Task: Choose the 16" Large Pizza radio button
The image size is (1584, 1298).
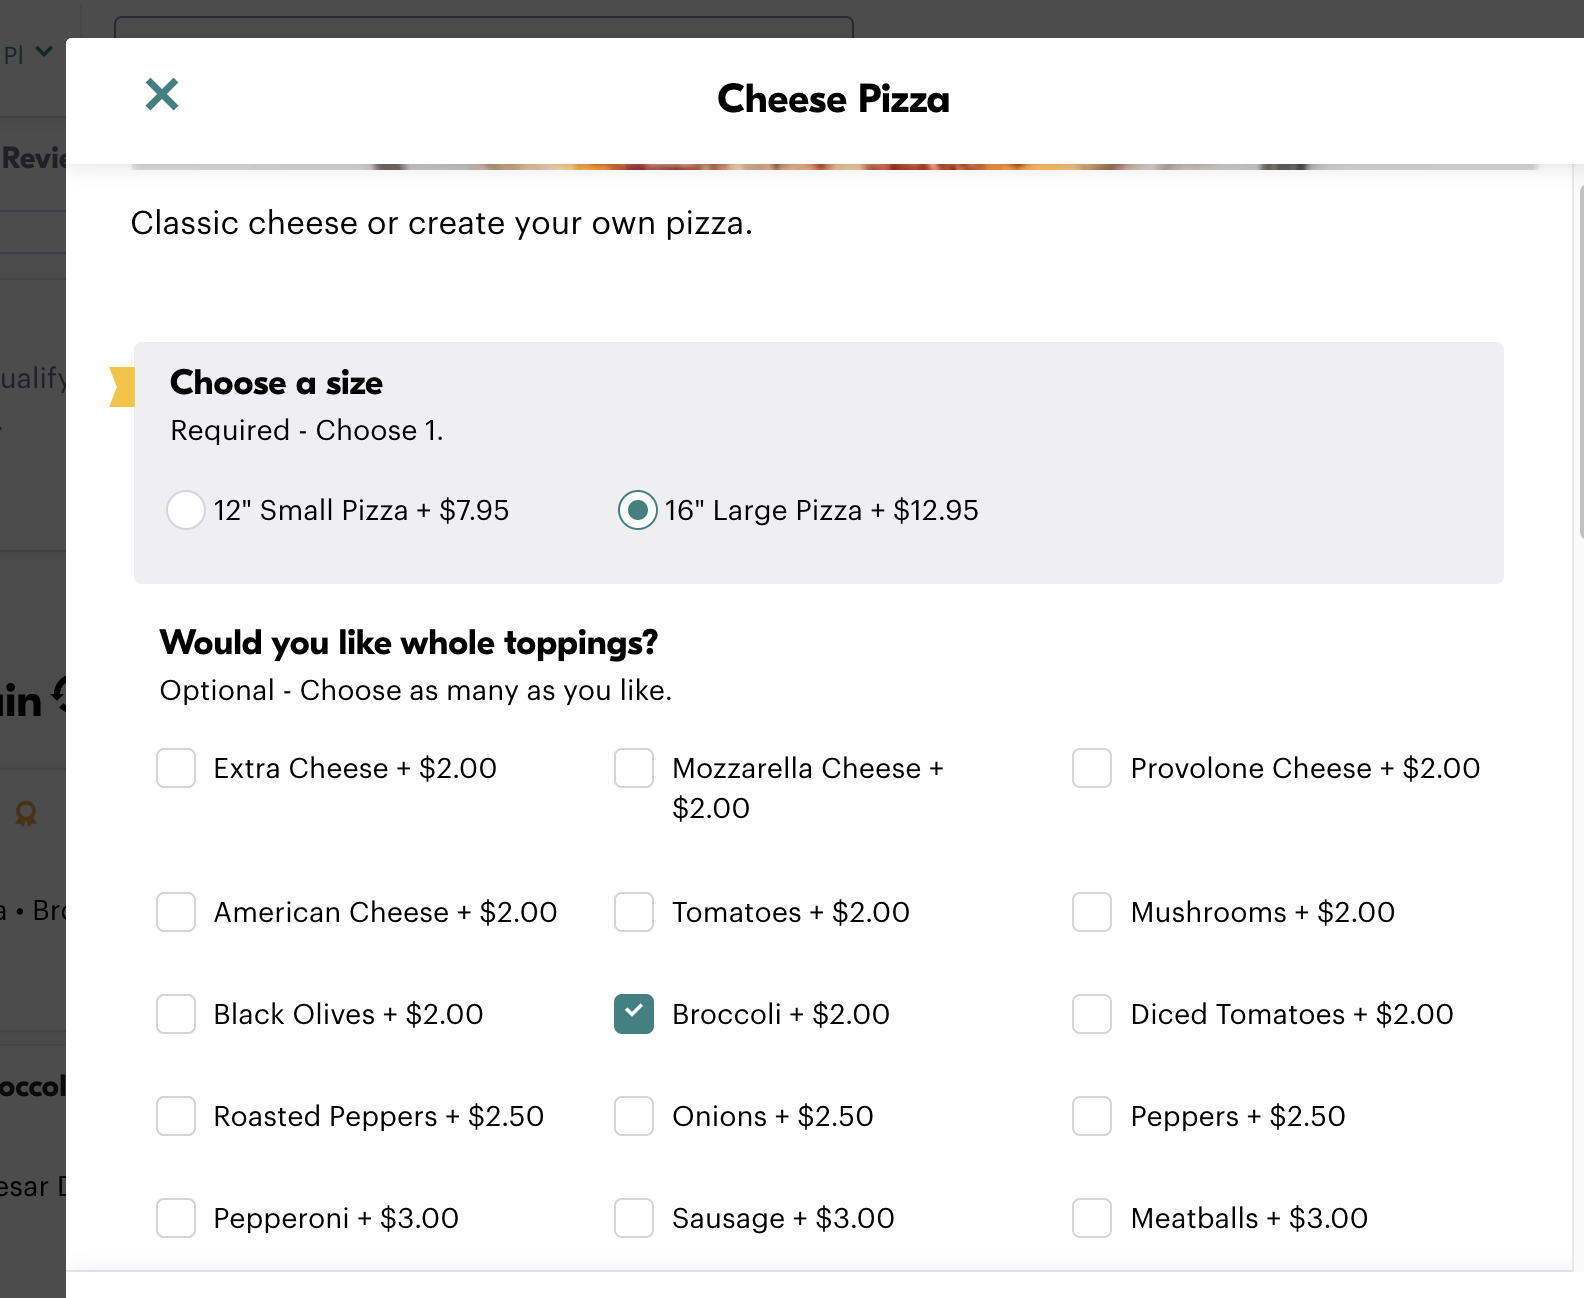Action: pos(638,510)
